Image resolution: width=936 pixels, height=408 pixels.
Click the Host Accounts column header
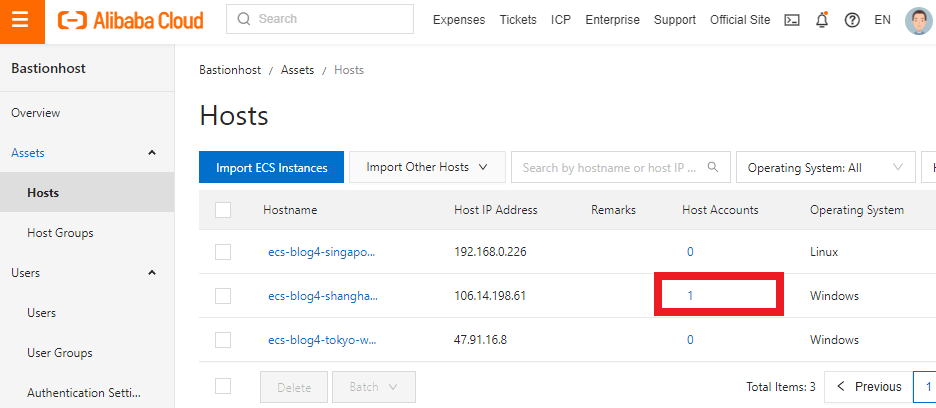click(x=721, y=210)
